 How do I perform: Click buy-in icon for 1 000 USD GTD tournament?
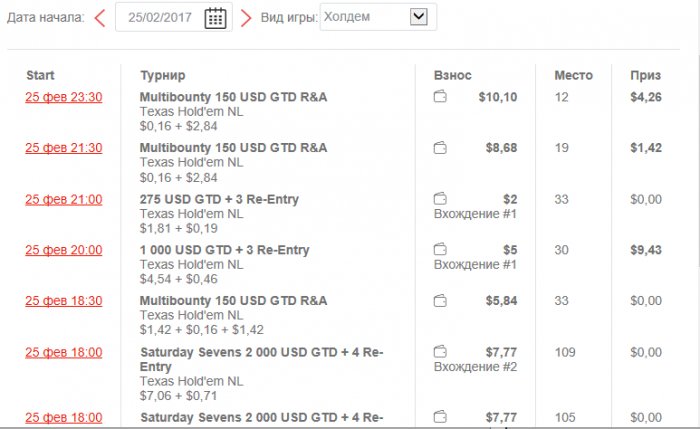pos(440,250)
